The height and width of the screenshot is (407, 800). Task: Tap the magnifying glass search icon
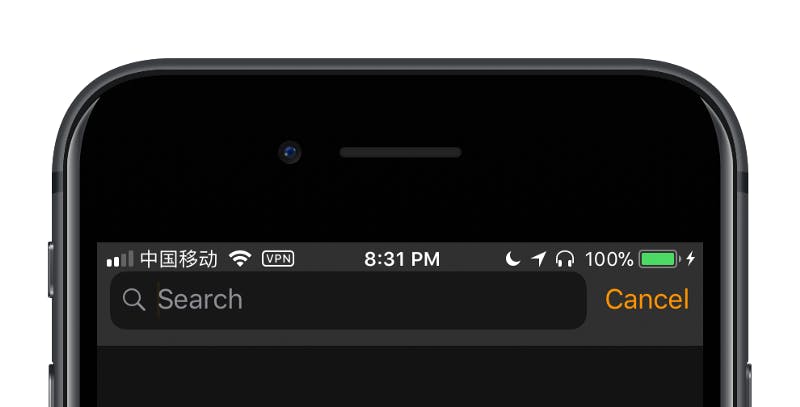(x=134, y=299)
